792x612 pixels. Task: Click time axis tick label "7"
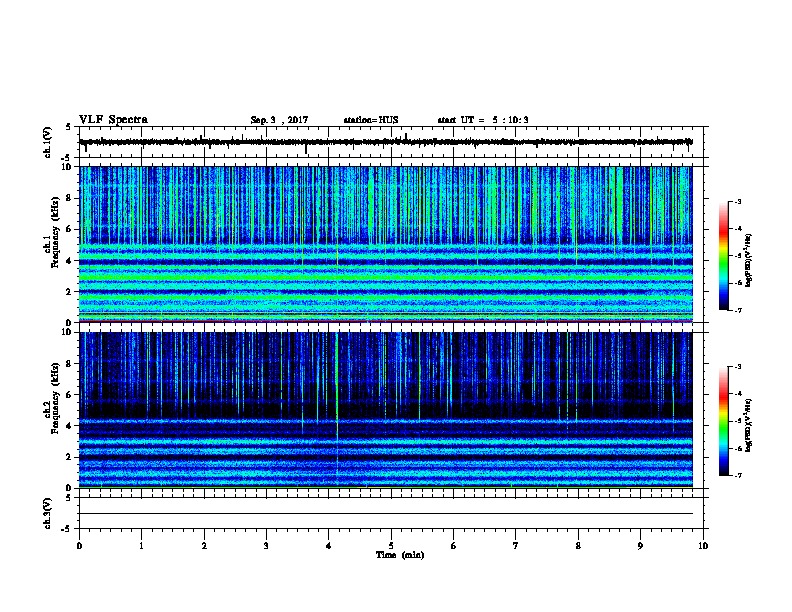[516, 546]
